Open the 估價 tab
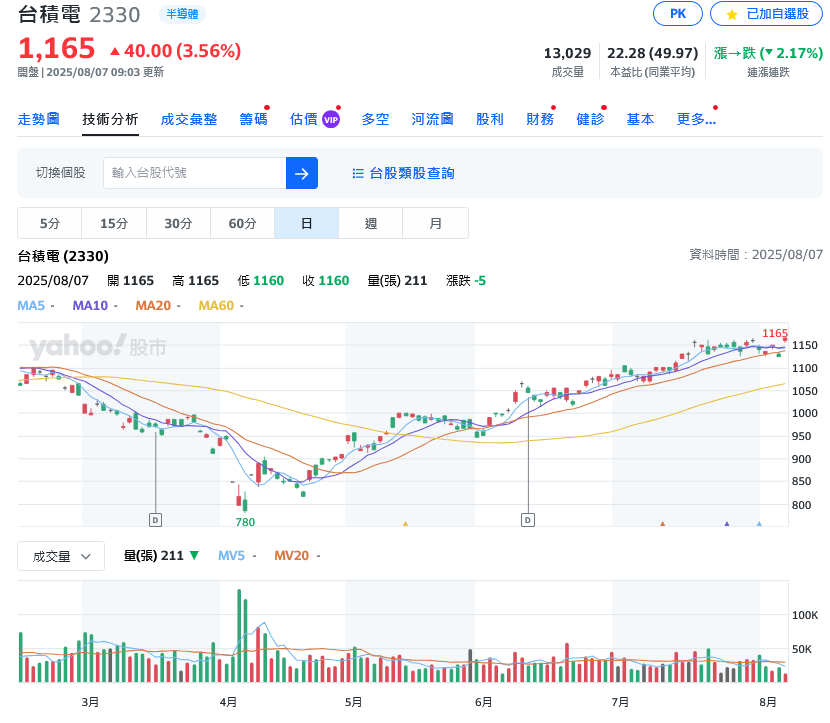Screen dimensions: 830x723 click(x=304, y=119)
